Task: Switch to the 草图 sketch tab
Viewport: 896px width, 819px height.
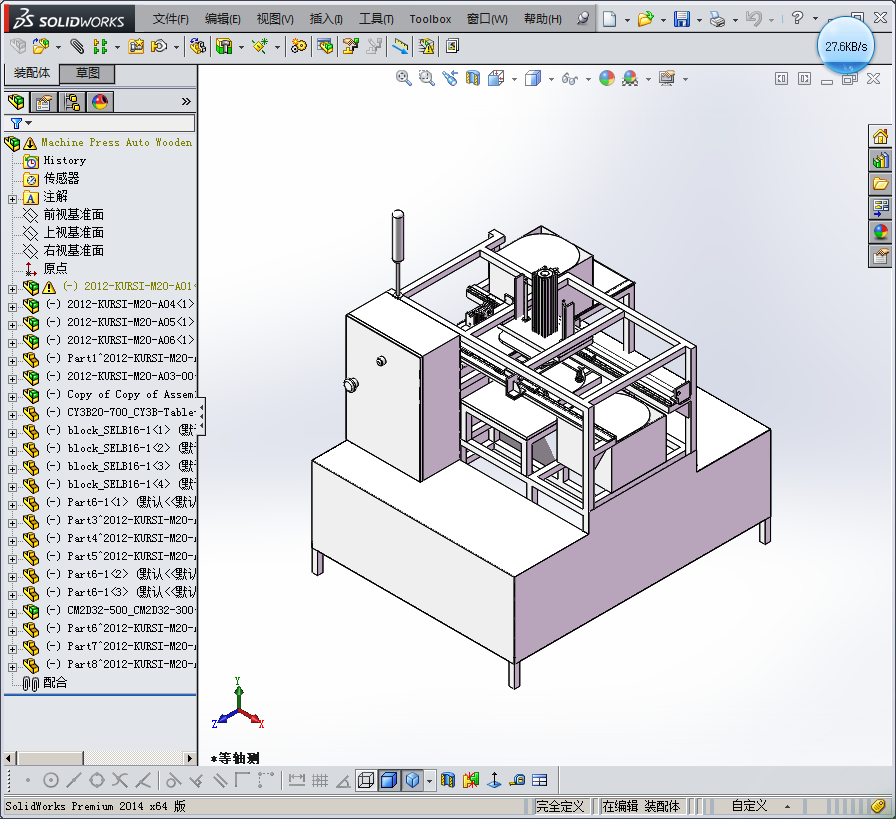Action: pos(87,73)
